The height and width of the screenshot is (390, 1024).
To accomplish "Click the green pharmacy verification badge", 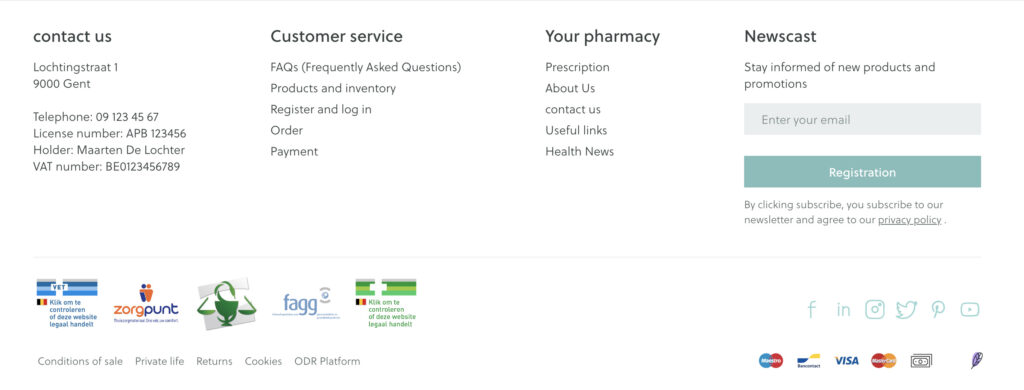I will coord(385,302).
